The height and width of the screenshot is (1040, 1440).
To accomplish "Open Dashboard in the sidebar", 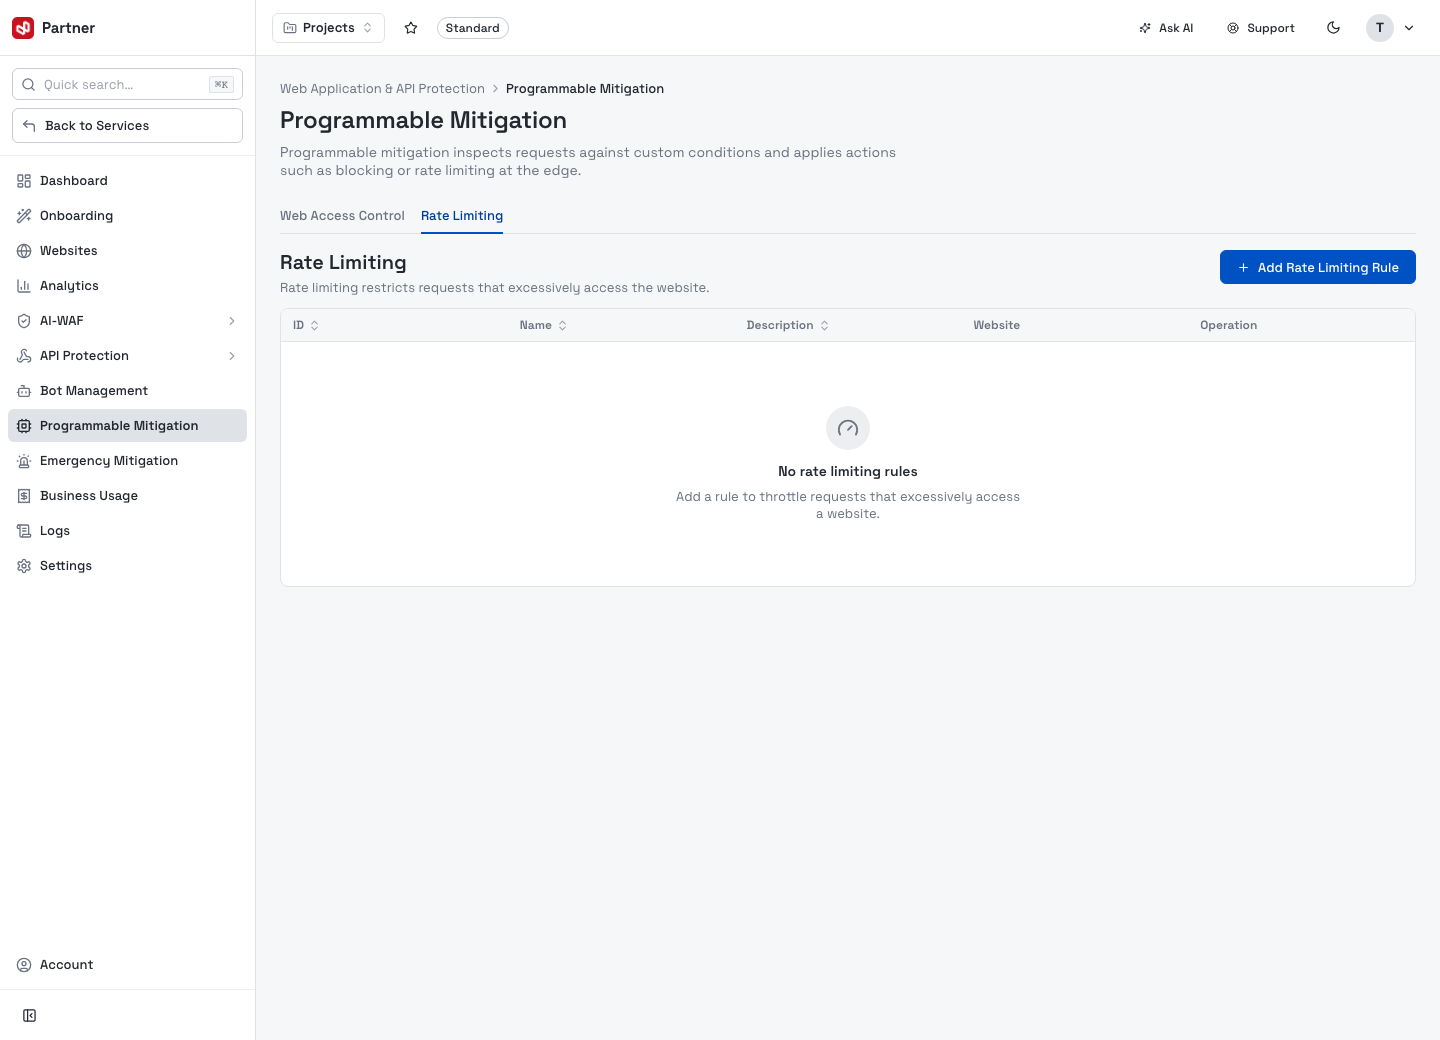I will click(127, 181).
